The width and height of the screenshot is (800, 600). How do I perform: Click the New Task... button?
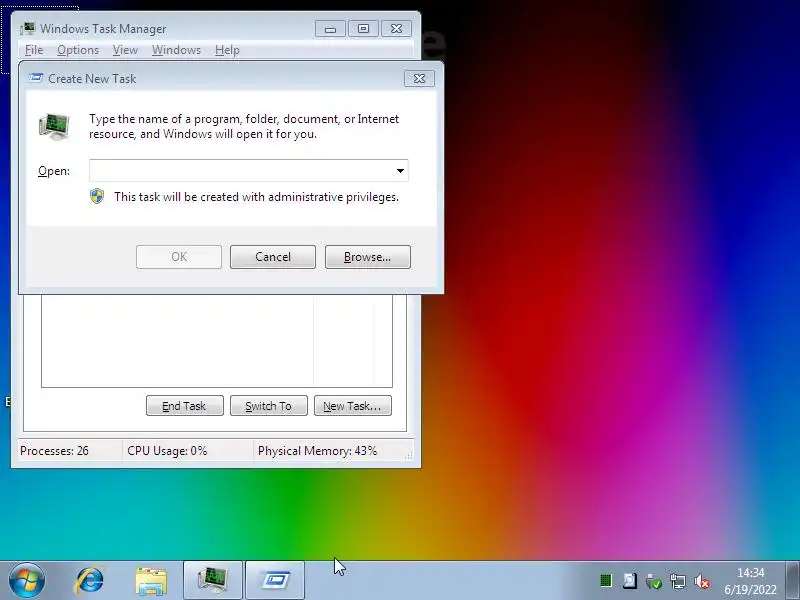[x=353, y=406]
